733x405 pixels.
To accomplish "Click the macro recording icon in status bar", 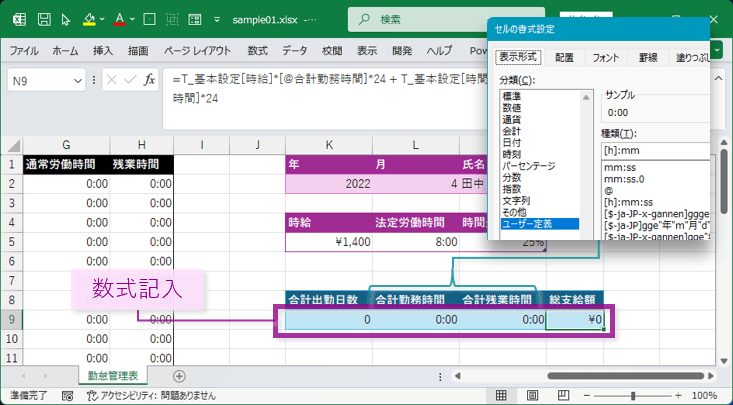I will pyautogui.click(x=67, y=396).
